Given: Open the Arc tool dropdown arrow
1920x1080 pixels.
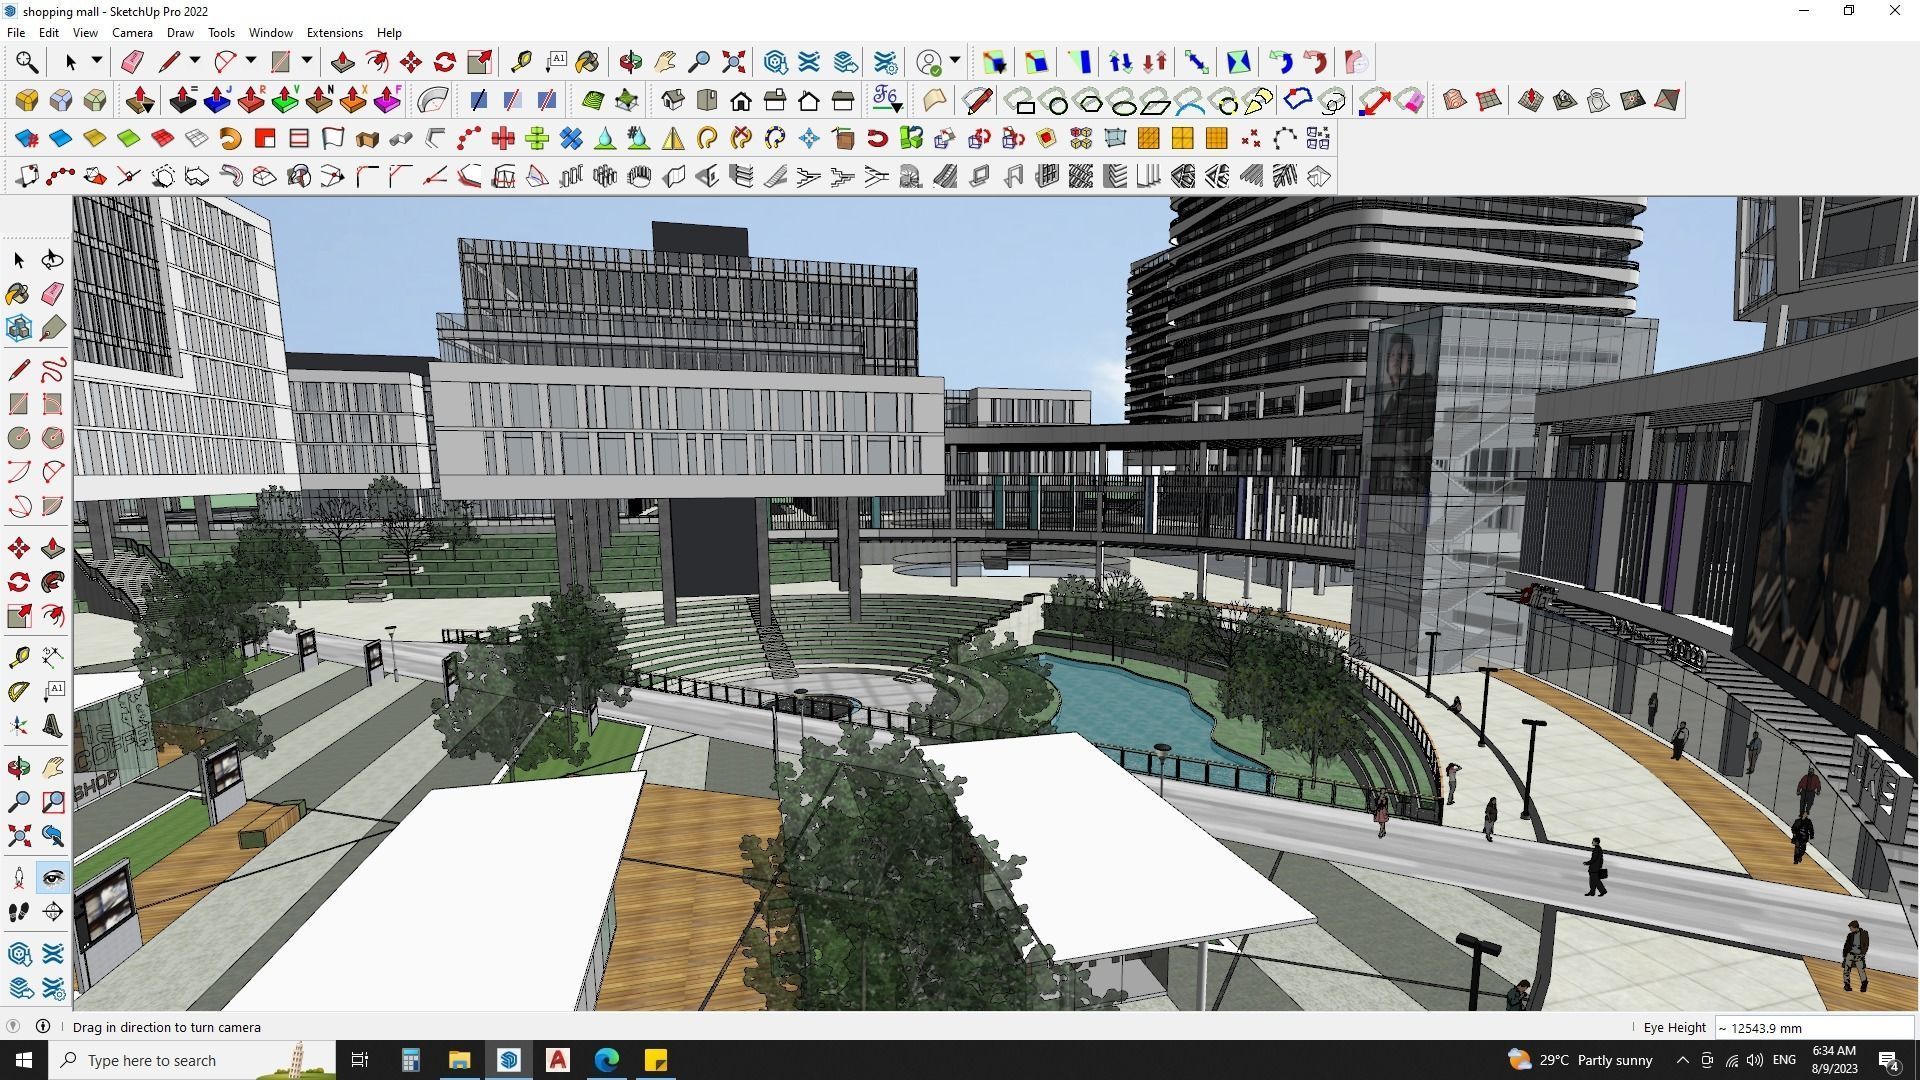Looking at the screenshot, I should [251, 61].
